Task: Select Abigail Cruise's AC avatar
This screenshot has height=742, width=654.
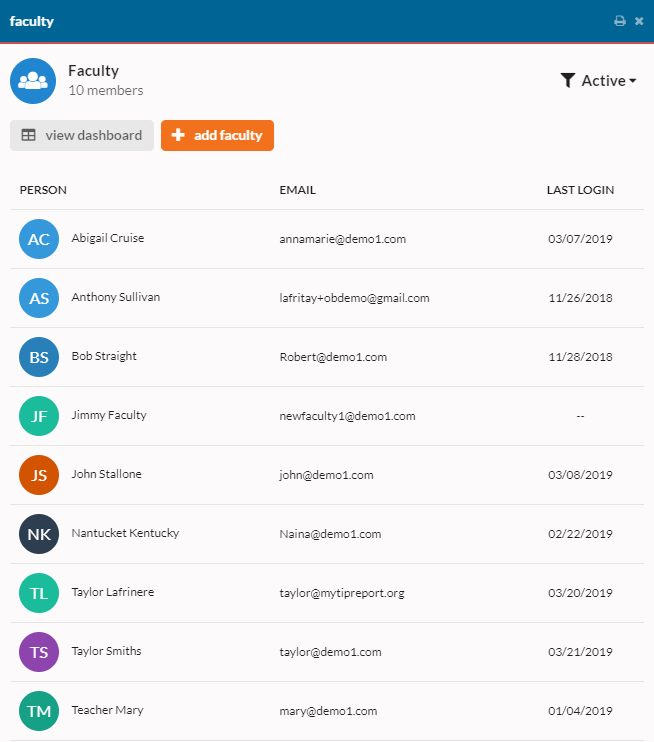Action: [x=39, y=239]
